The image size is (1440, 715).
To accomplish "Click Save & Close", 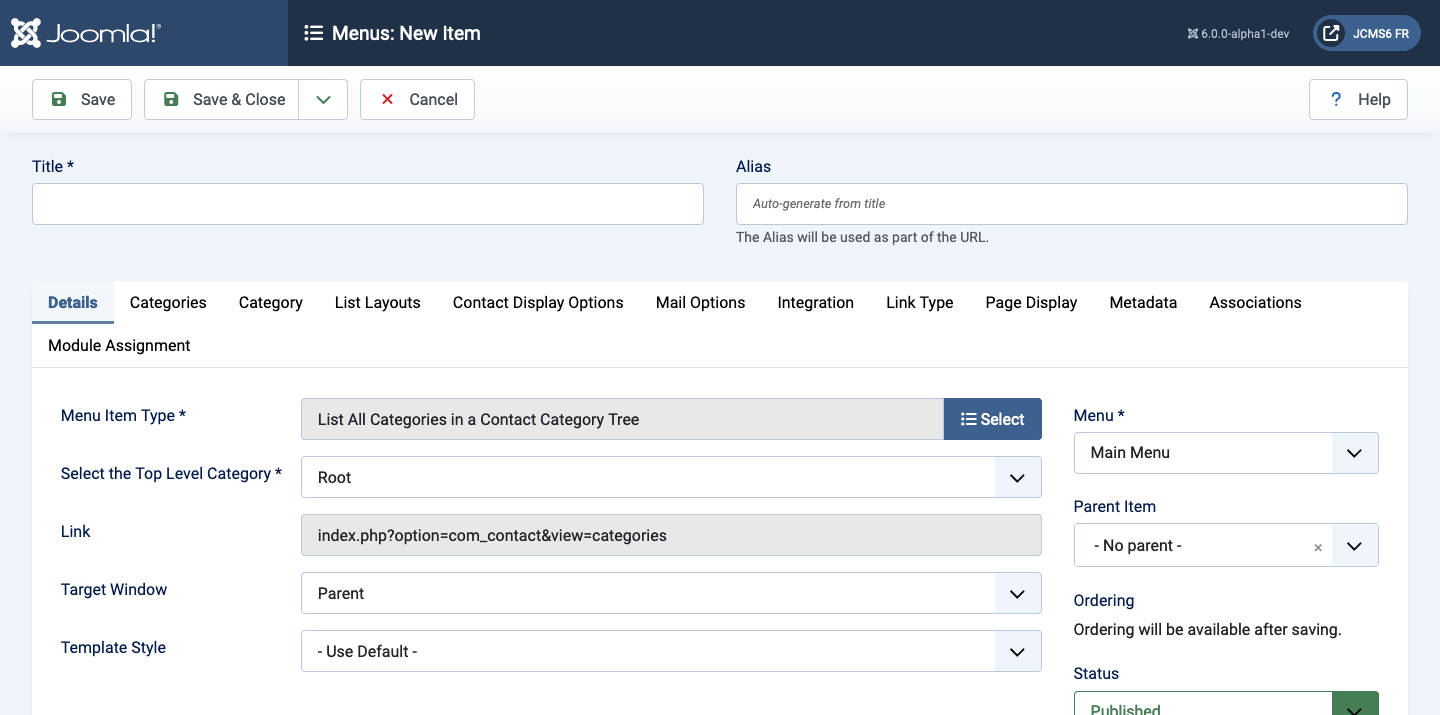I will coord(222,99).
